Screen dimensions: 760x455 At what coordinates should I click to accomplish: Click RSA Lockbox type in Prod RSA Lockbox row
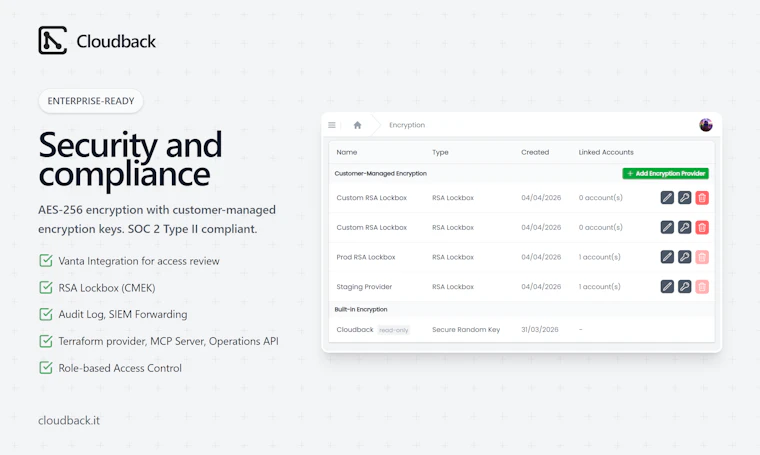click(453, 257)
